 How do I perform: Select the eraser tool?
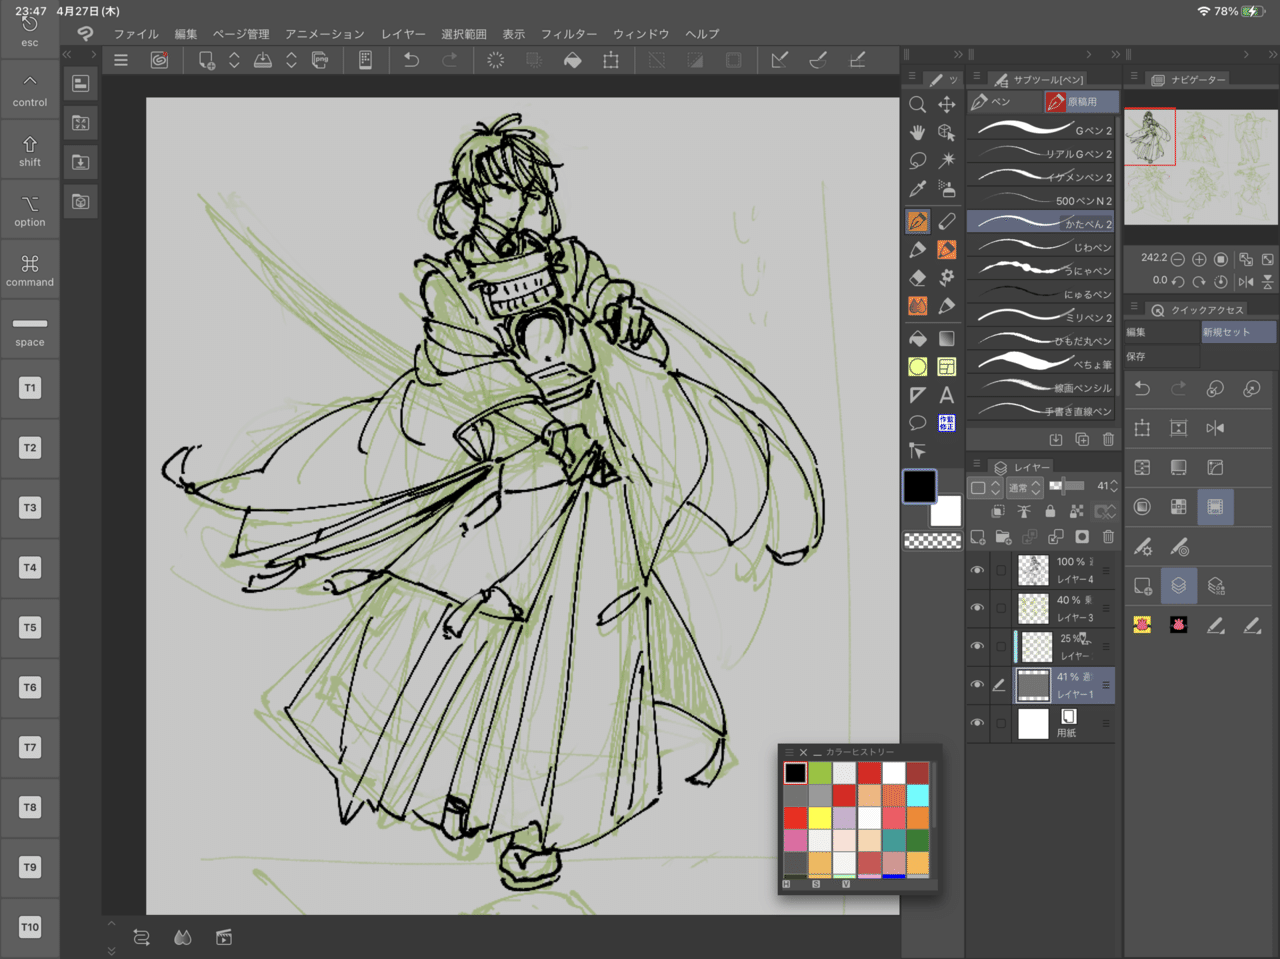click(917, 278)
